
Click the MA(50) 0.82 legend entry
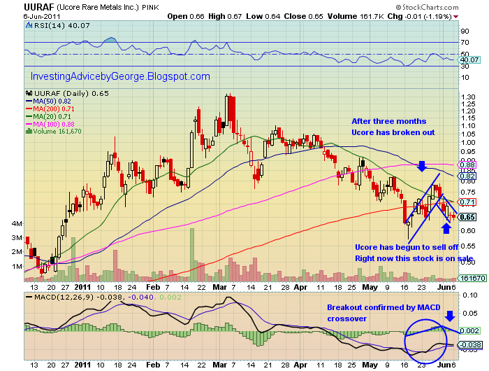48,101
